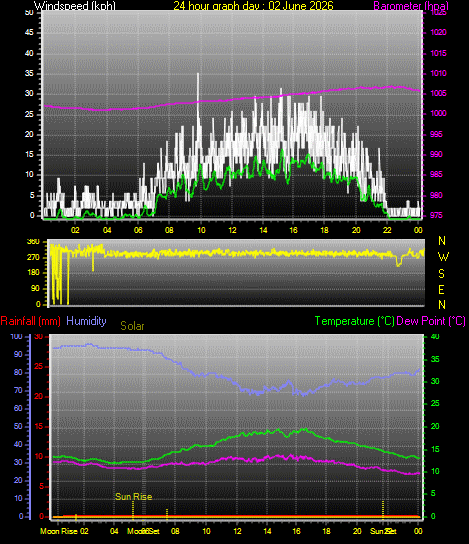Click the "Moon Rise" label on time axis
The width and height of the screenshot is (469, 544).
[x=59, y=531]
